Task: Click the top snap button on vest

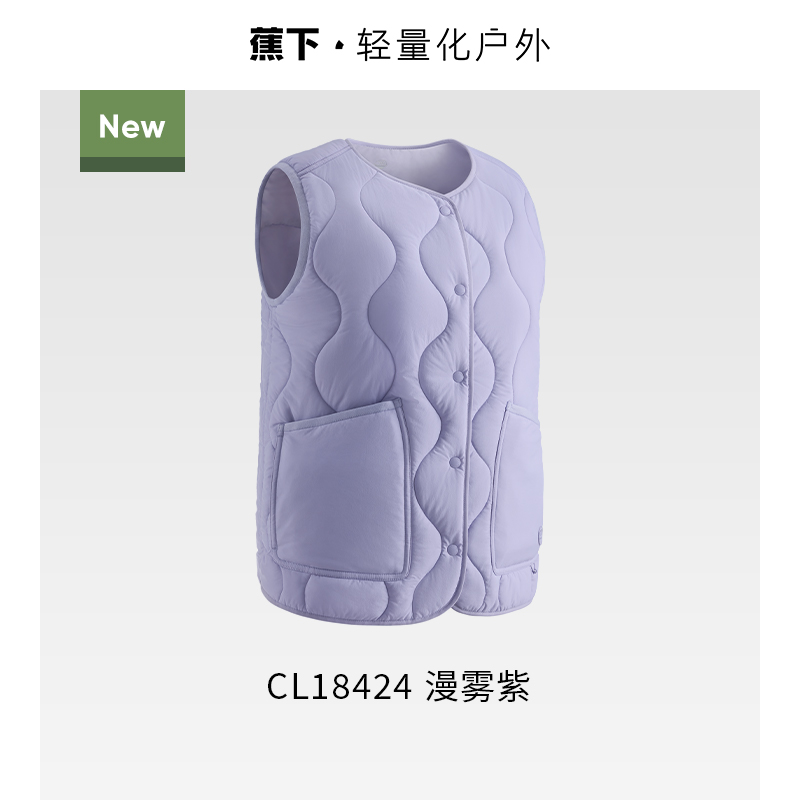Action: [445, 211]
